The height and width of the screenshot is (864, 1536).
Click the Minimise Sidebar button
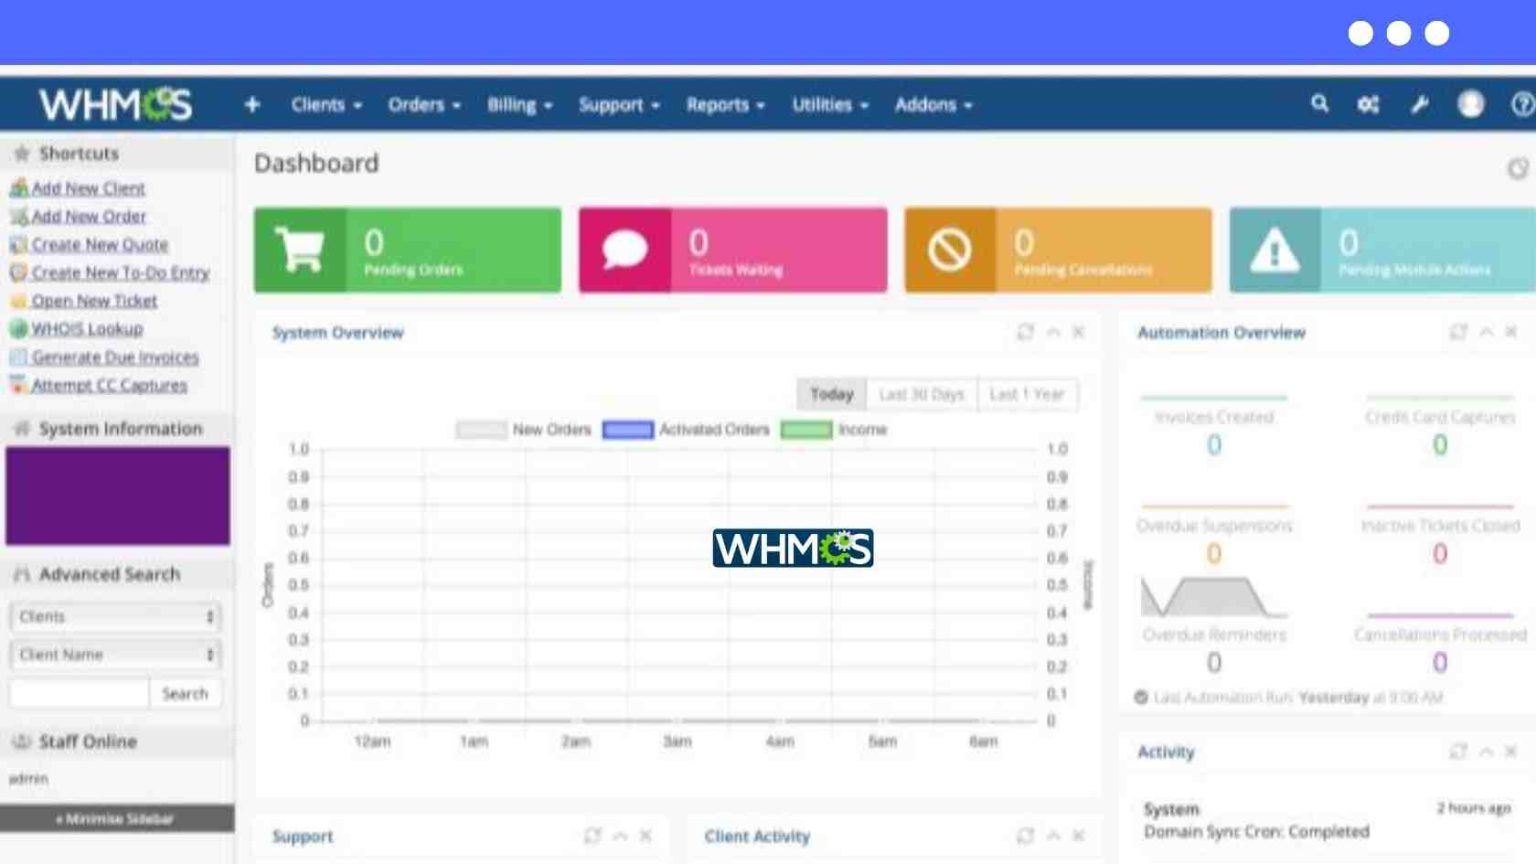(x=117, y=818)
